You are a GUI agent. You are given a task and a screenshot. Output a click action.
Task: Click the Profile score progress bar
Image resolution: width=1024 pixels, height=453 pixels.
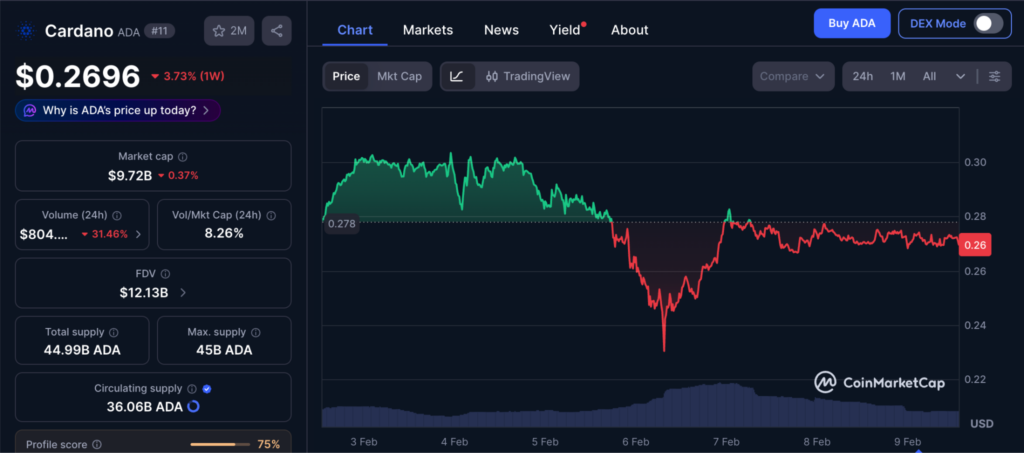pos(219,444)
